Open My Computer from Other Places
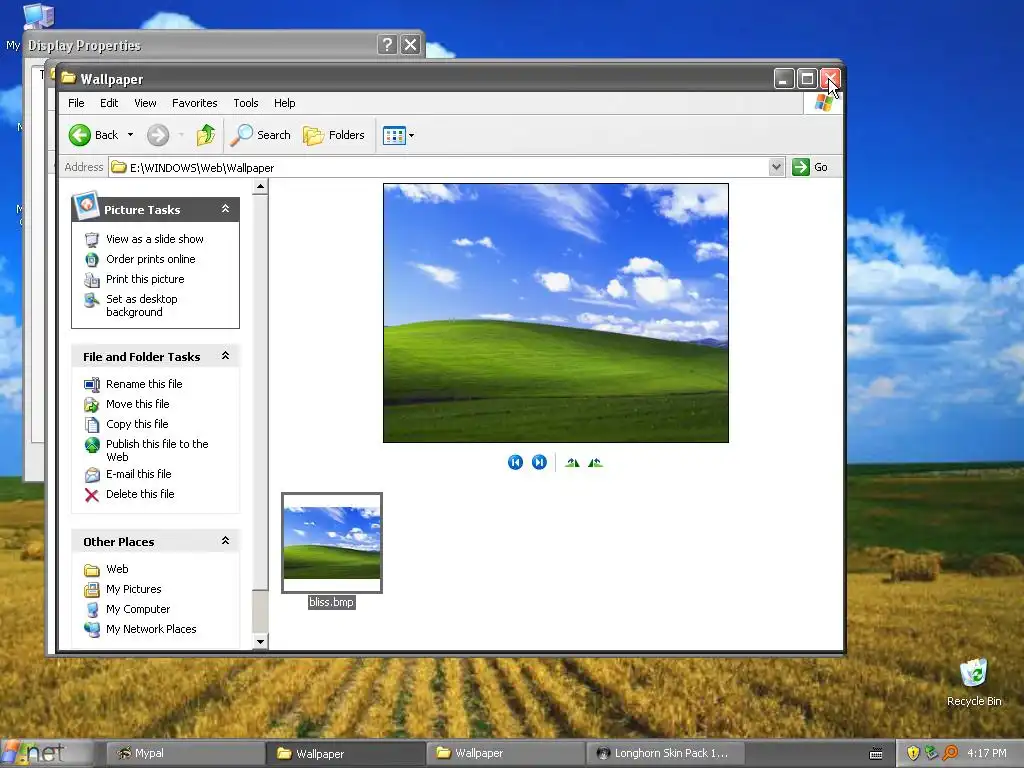1024x768 pixels. click(x=138, y=609)
